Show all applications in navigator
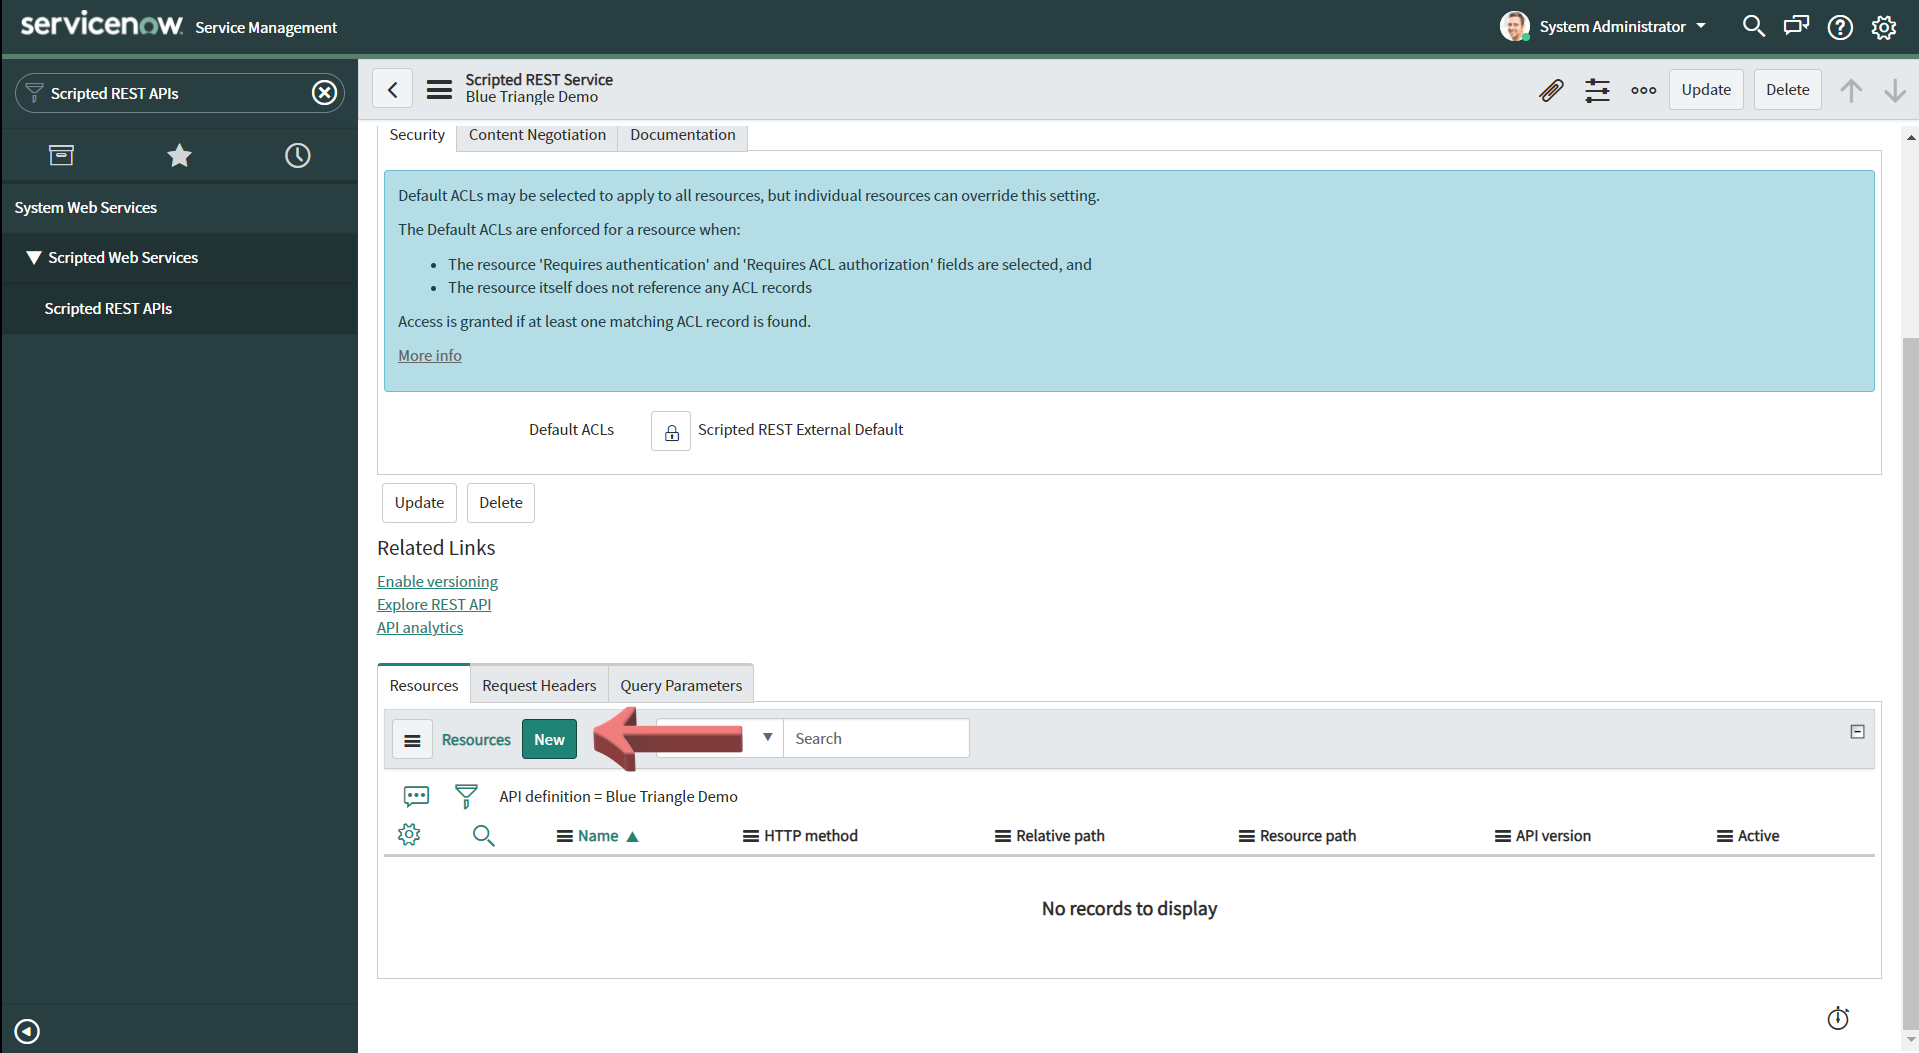1919x1053 pixels. [x=61, y=155]
